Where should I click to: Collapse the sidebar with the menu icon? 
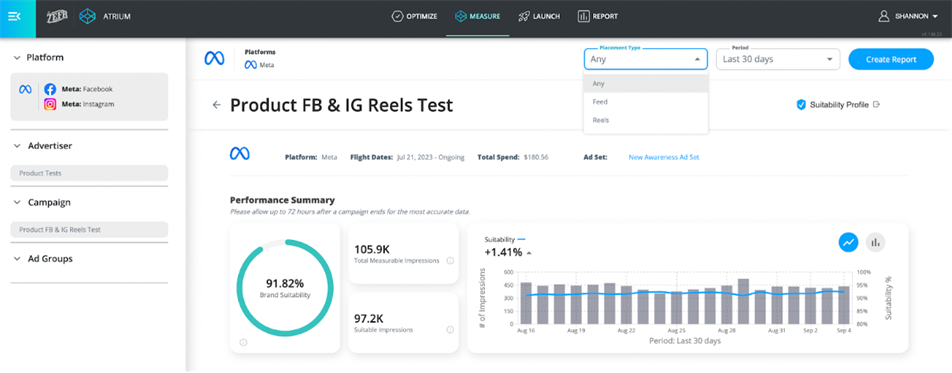16,16
